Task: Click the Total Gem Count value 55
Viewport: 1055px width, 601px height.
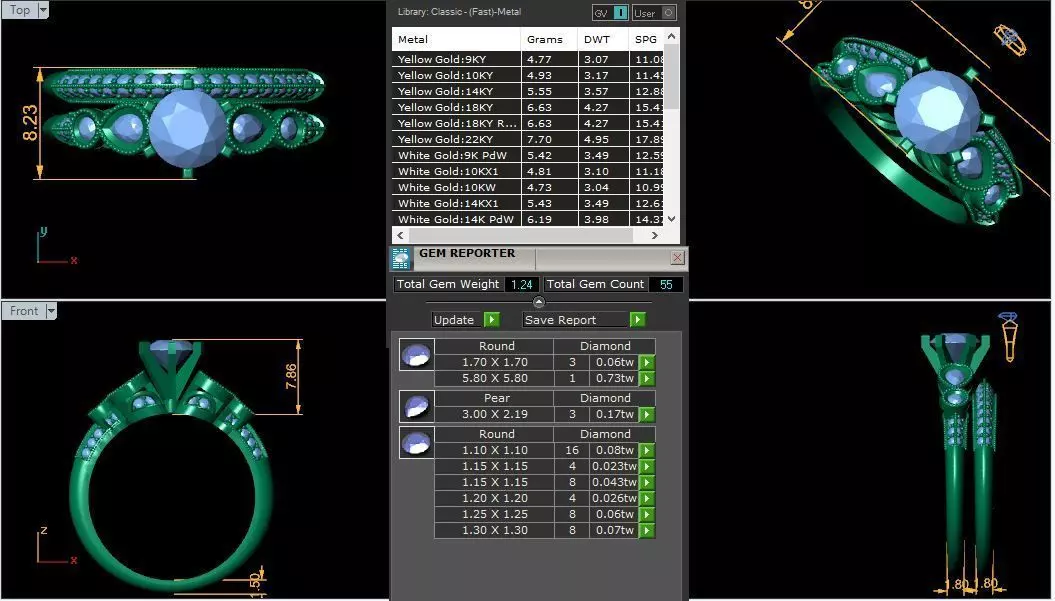Action: click(x=666, y=285)
